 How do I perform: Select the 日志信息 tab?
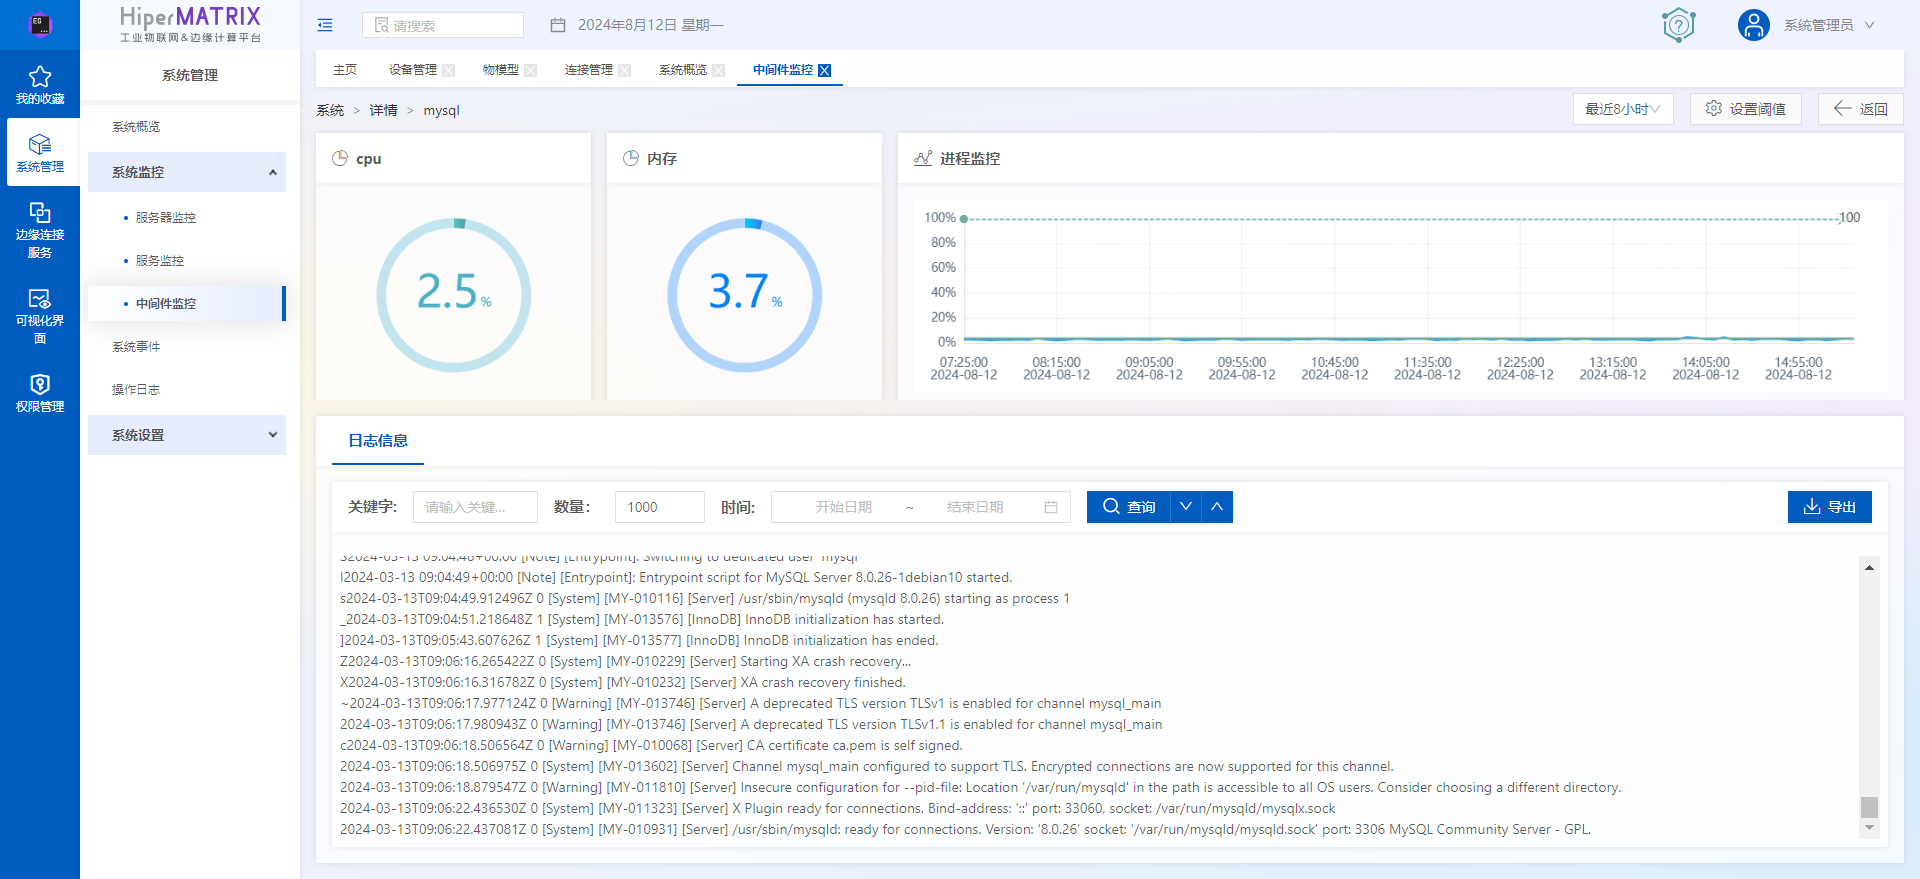[378, 441]
